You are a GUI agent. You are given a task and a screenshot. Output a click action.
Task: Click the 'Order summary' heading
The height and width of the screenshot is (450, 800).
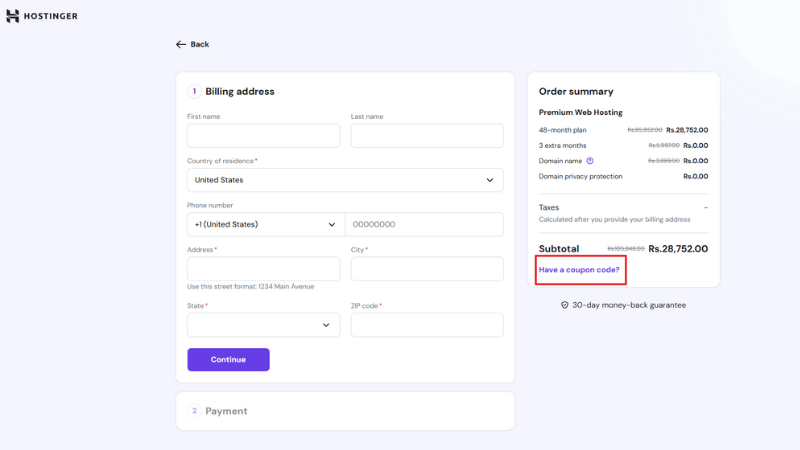point(576,91)
